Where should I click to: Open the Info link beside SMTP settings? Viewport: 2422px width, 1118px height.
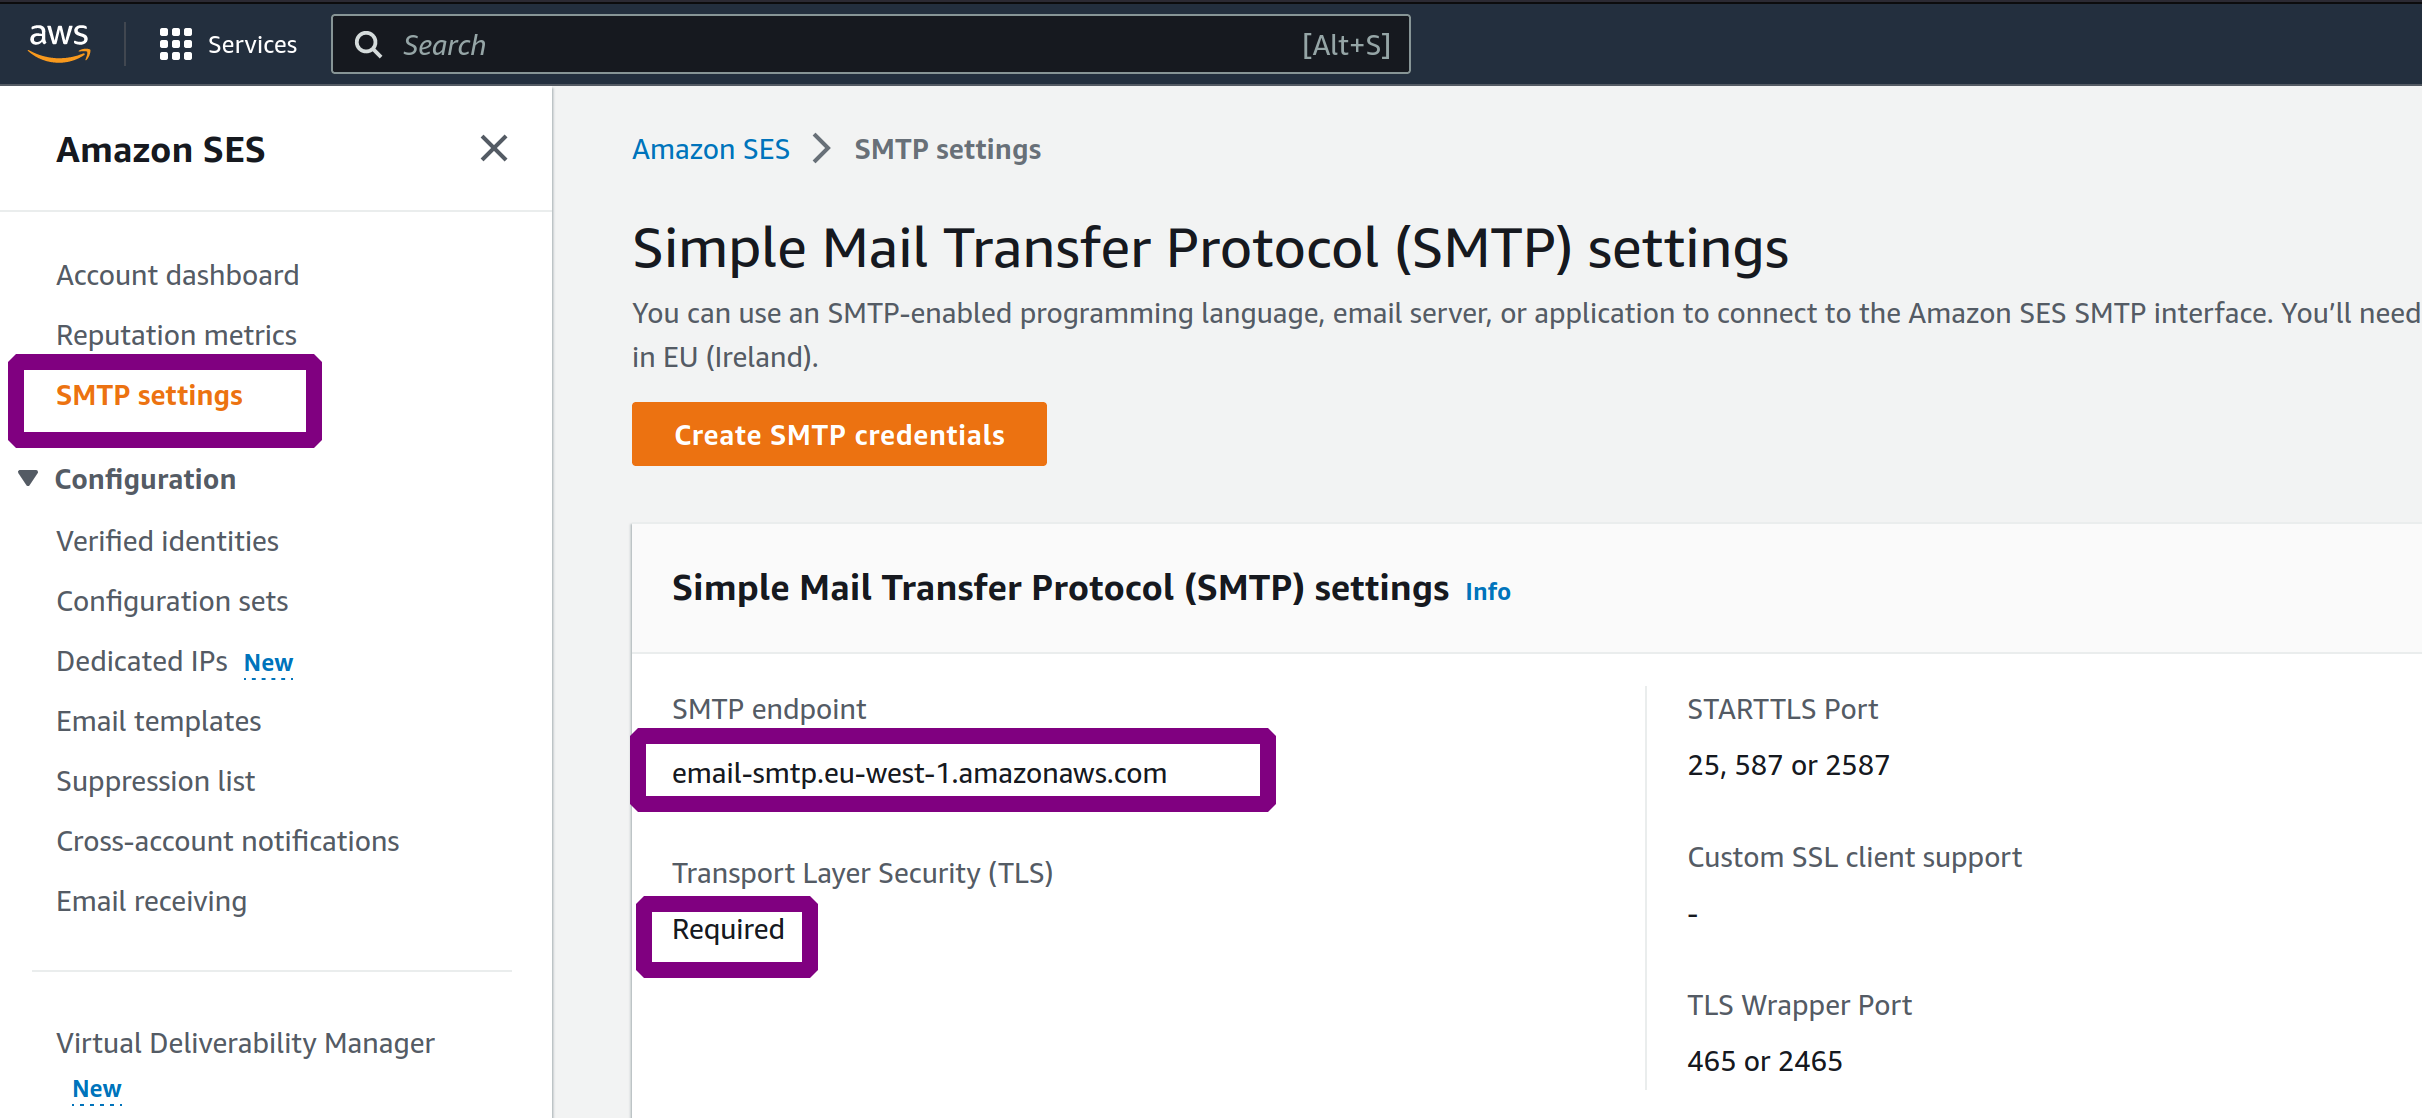pos(1488,591)
